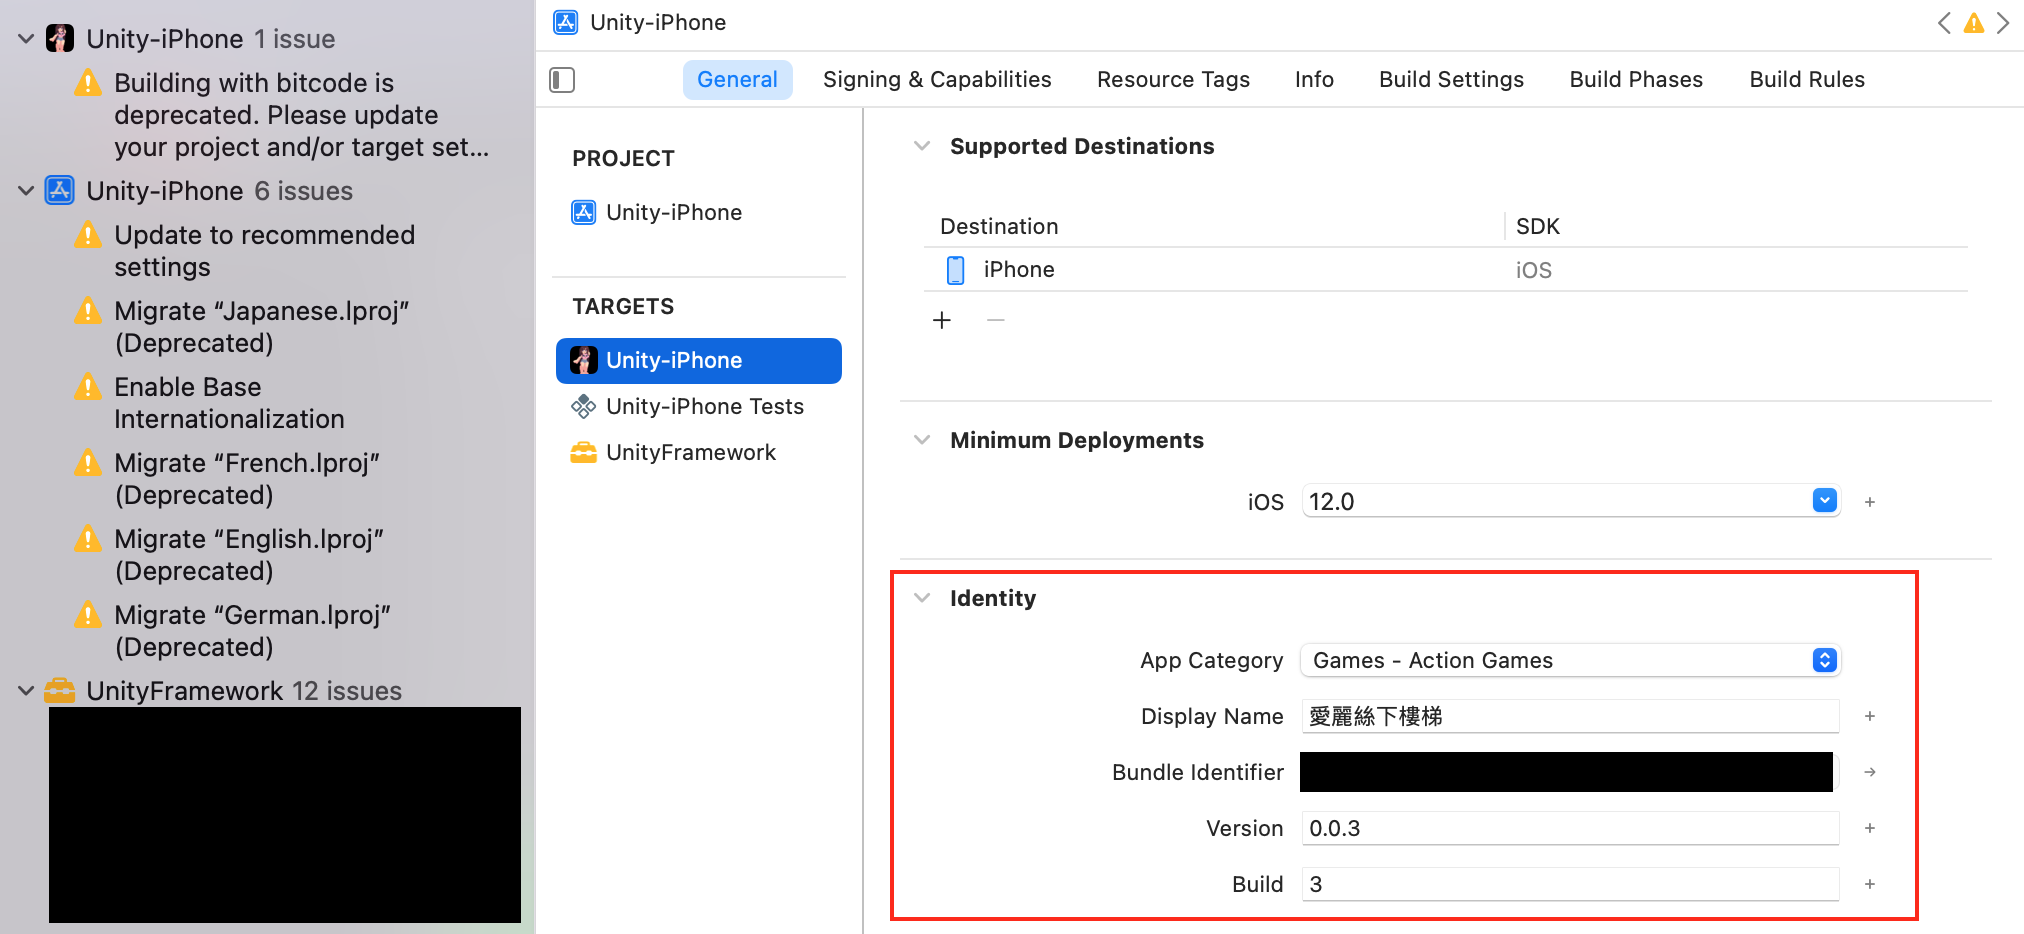Click the Version field showing 0.0.3
Screen dimensions: 2024x934
pyautogui.click(x=1571, y=828)
